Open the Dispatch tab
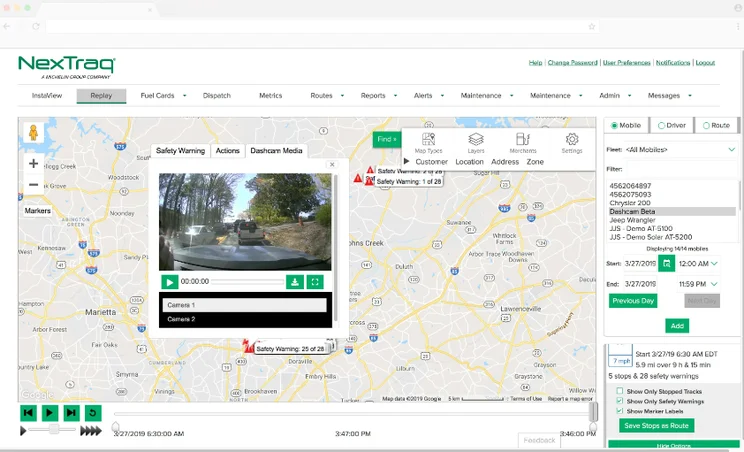 point(217,96)
